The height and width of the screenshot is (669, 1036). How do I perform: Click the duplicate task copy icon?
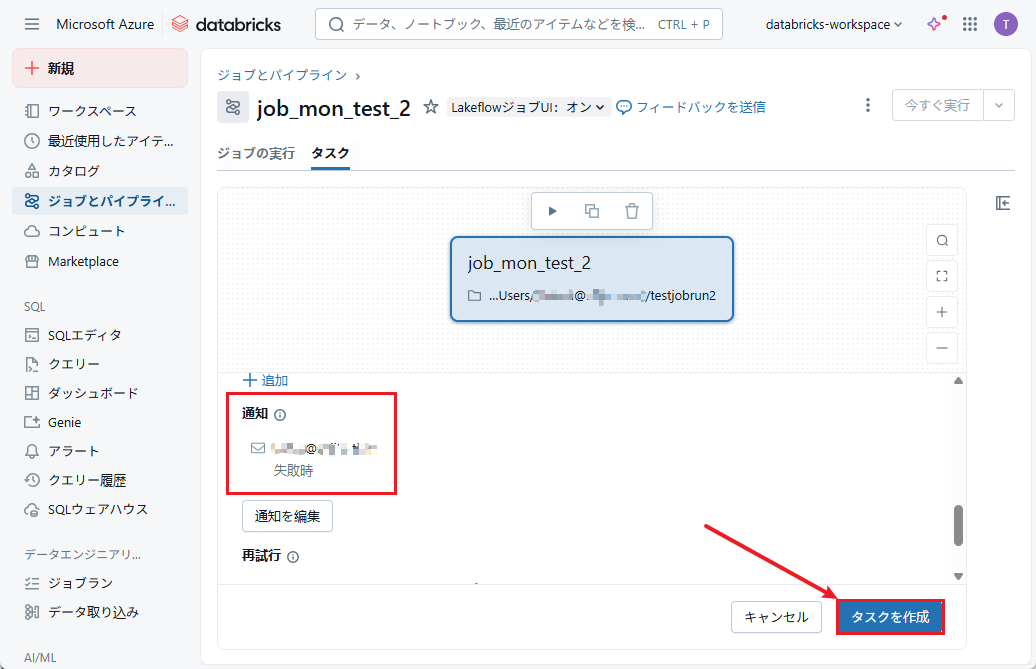[592, 211]
